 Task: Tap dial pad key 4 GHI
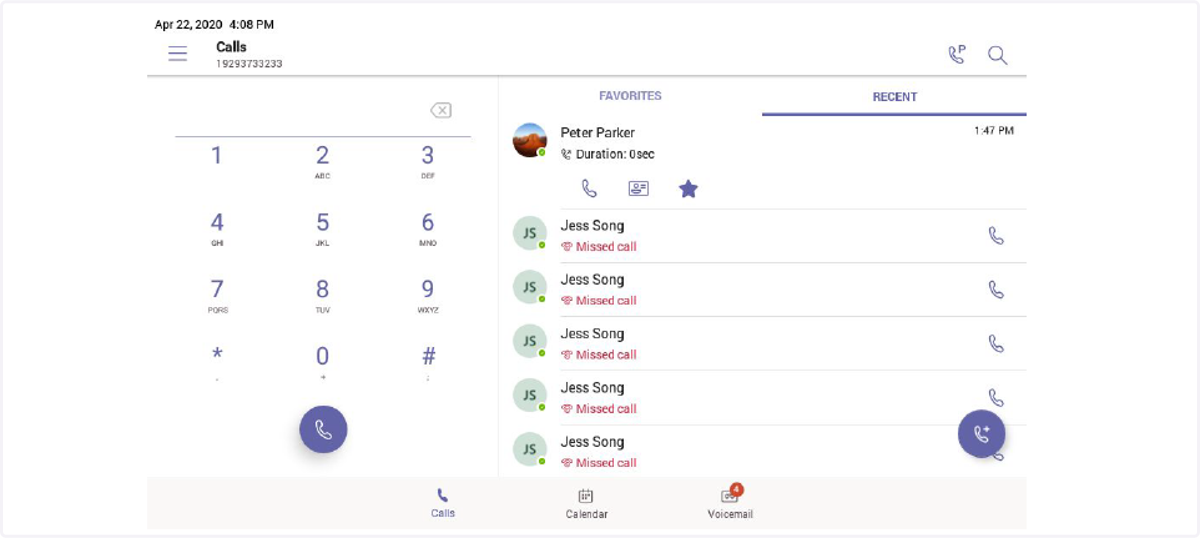tap(217, 228)
